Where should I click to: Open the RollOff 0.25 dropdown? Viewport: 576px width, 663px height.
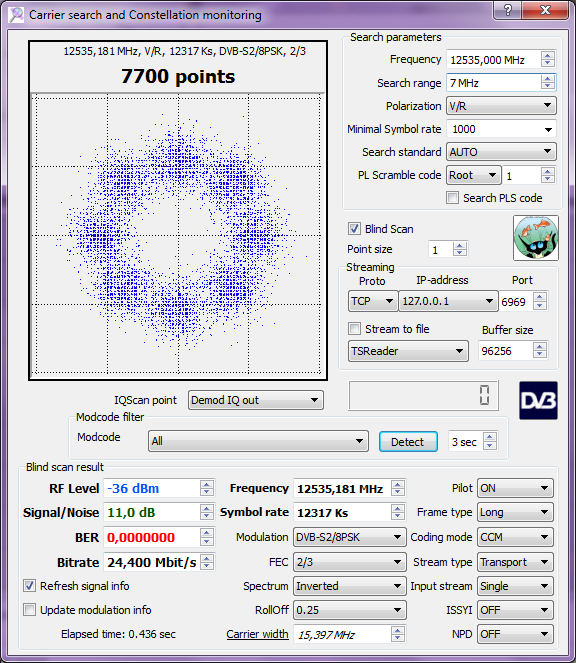[x=350, y=610]
